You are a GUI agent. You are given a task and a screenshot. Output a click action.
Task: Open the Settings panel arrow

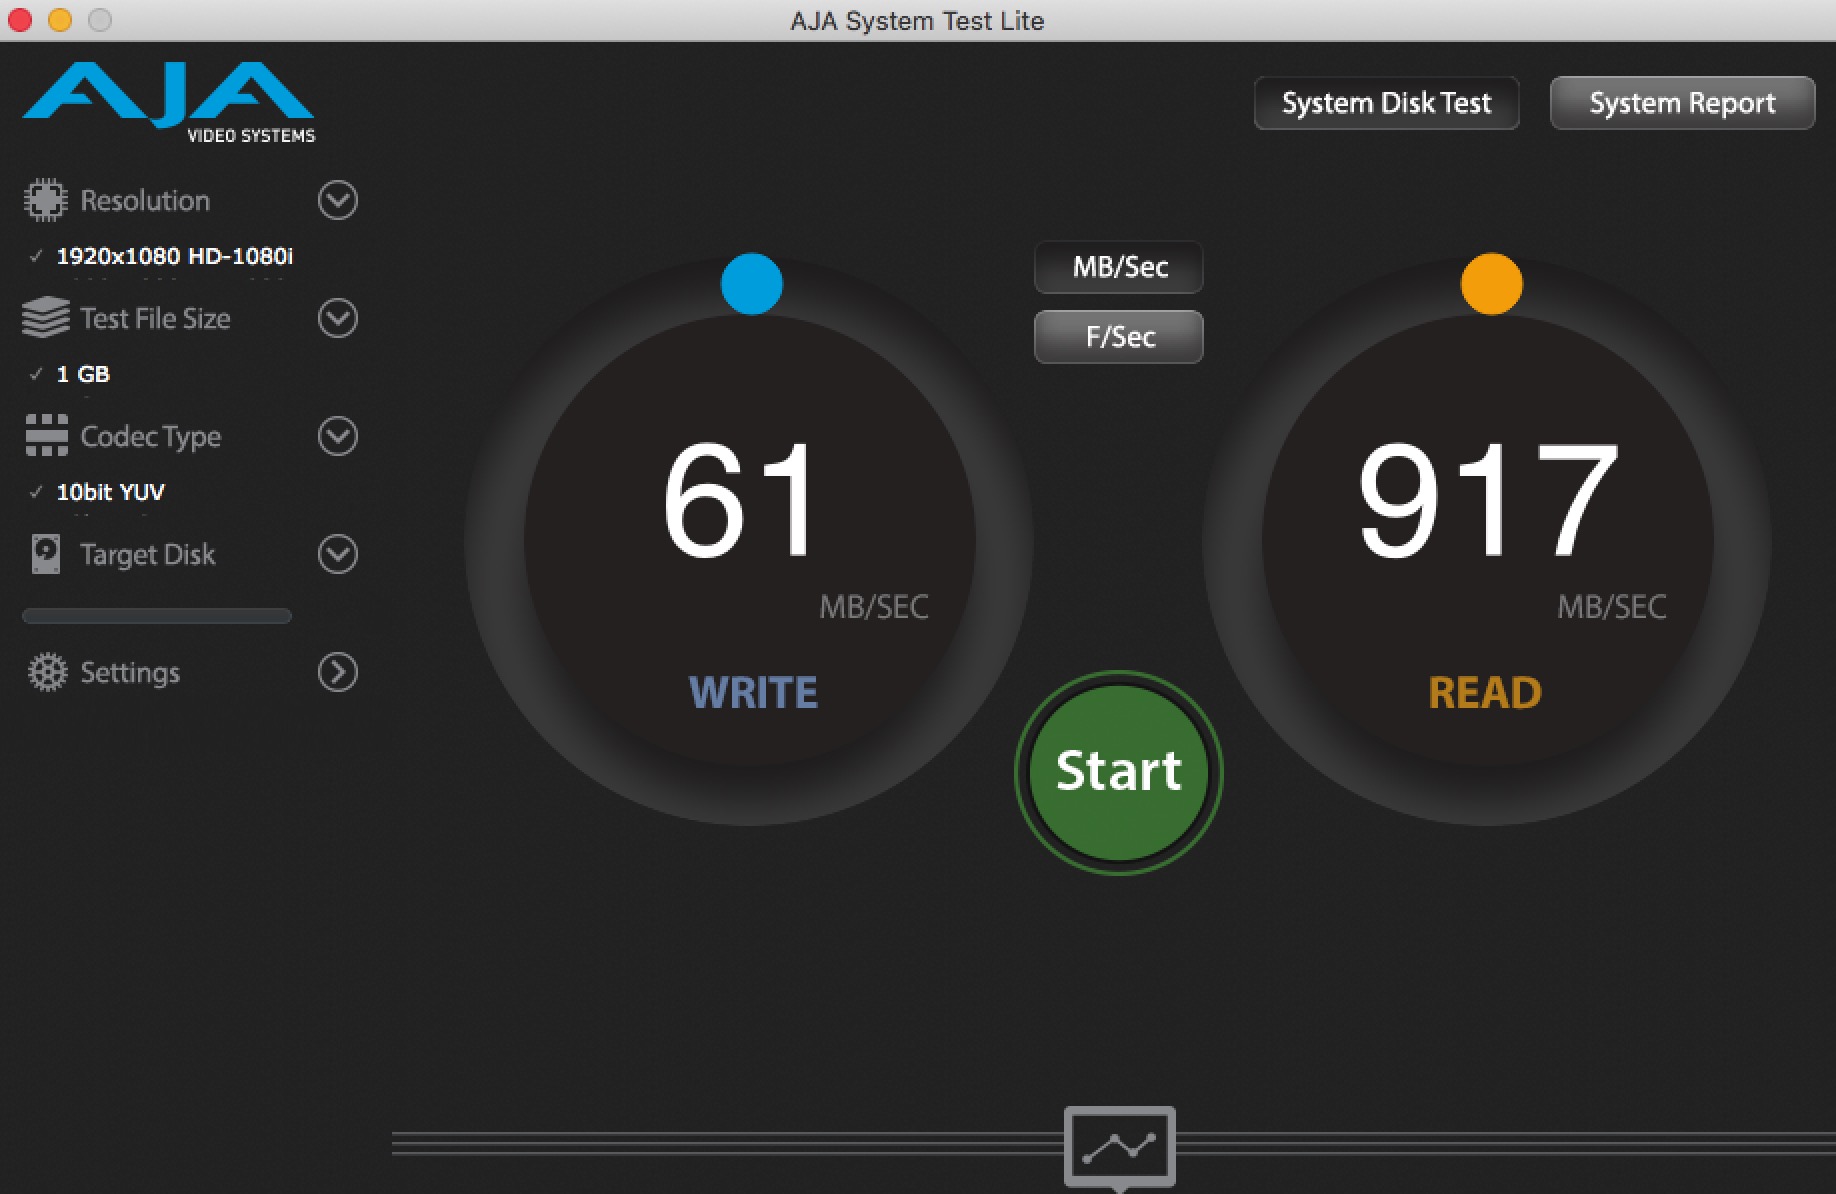[x=338, y=672]
